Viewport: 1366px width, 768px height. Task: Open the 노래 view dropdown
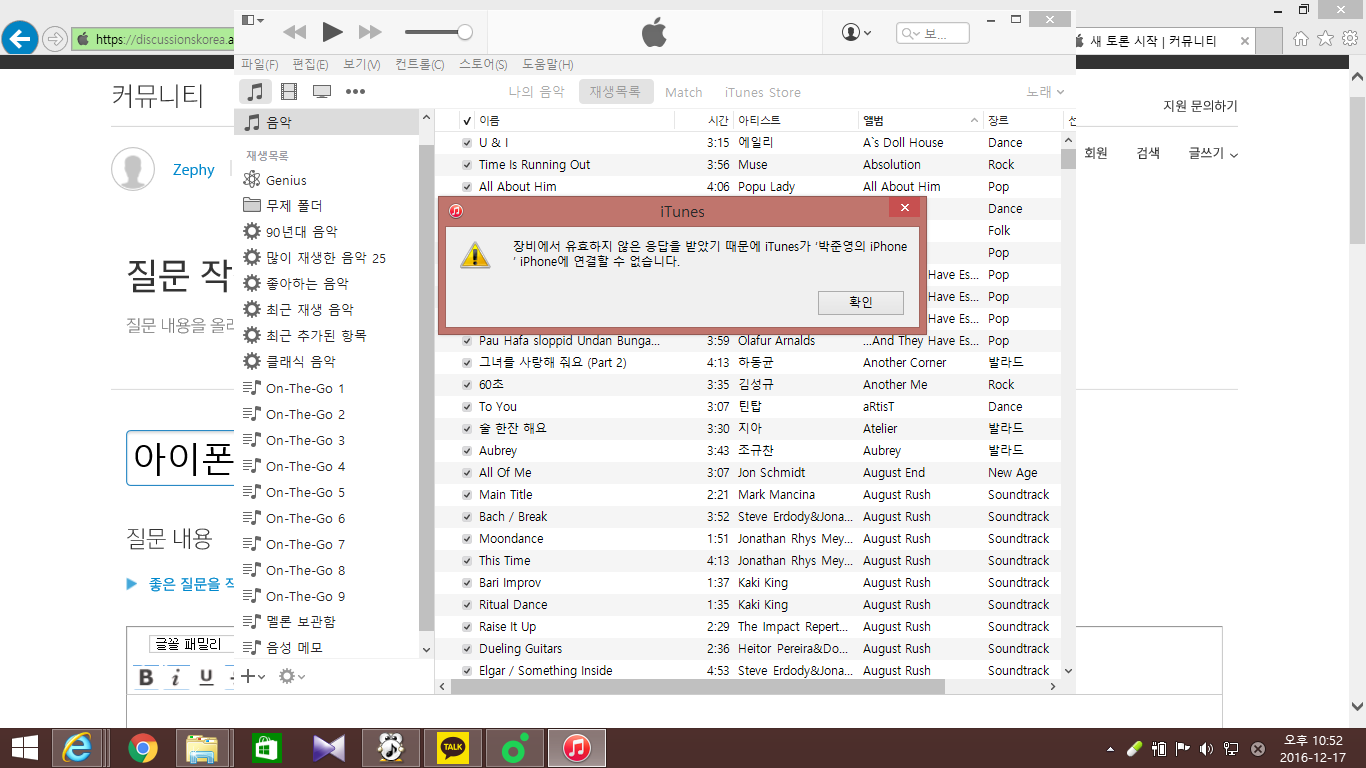[1045, 92]
